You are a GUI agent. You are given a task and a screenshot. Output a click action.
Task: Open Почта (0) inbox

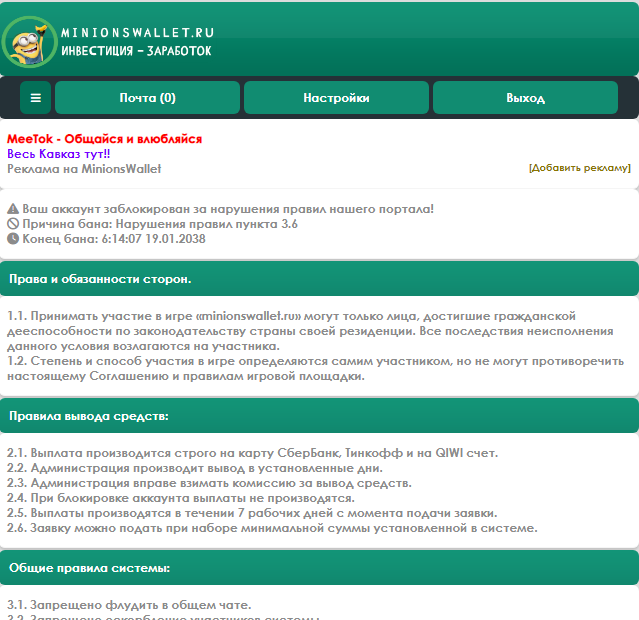click(147, 98)
